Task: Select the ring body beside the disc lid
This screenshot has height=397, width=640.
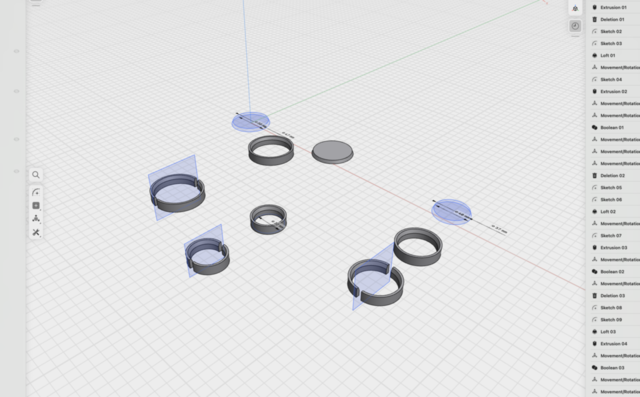Action: (x=271, y=150)
